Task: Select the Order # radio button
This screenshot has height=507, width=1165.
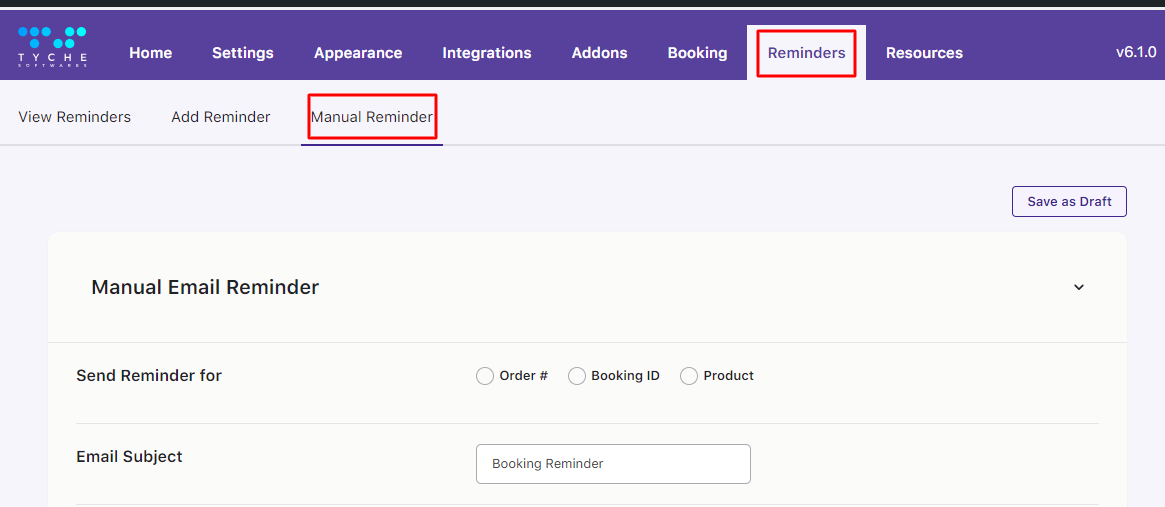Action: click(484, 376)
